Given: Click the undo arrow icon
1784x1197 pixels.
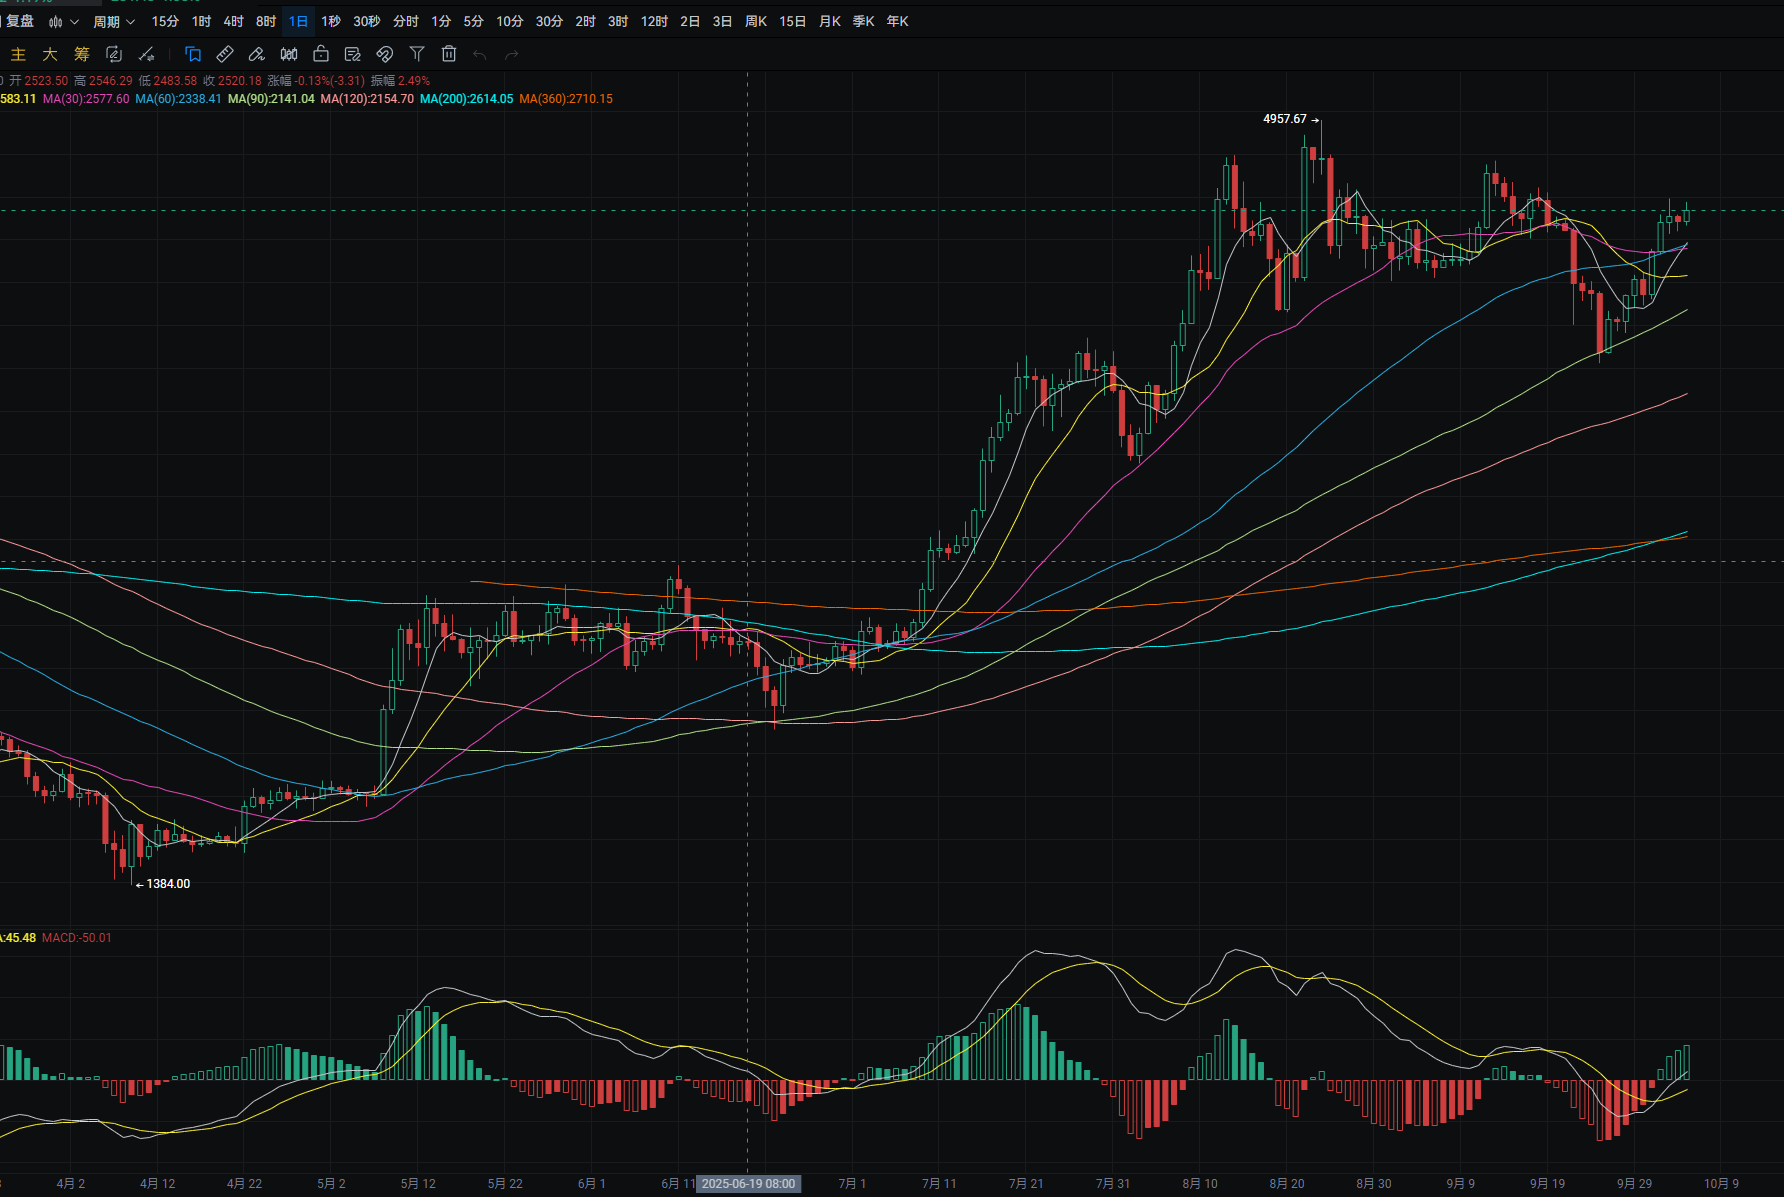Looking at the screenshot, I should pos(480,55).
